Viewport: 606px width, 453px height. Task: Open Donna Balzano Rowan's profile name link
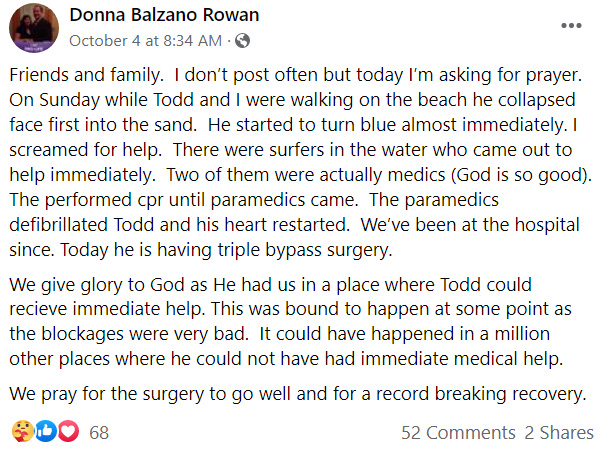click(164, 15)
